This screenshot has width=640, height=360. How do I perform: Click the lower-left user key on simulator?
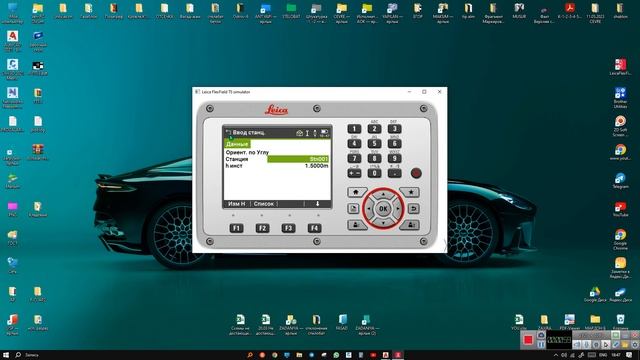click(356, 225)
